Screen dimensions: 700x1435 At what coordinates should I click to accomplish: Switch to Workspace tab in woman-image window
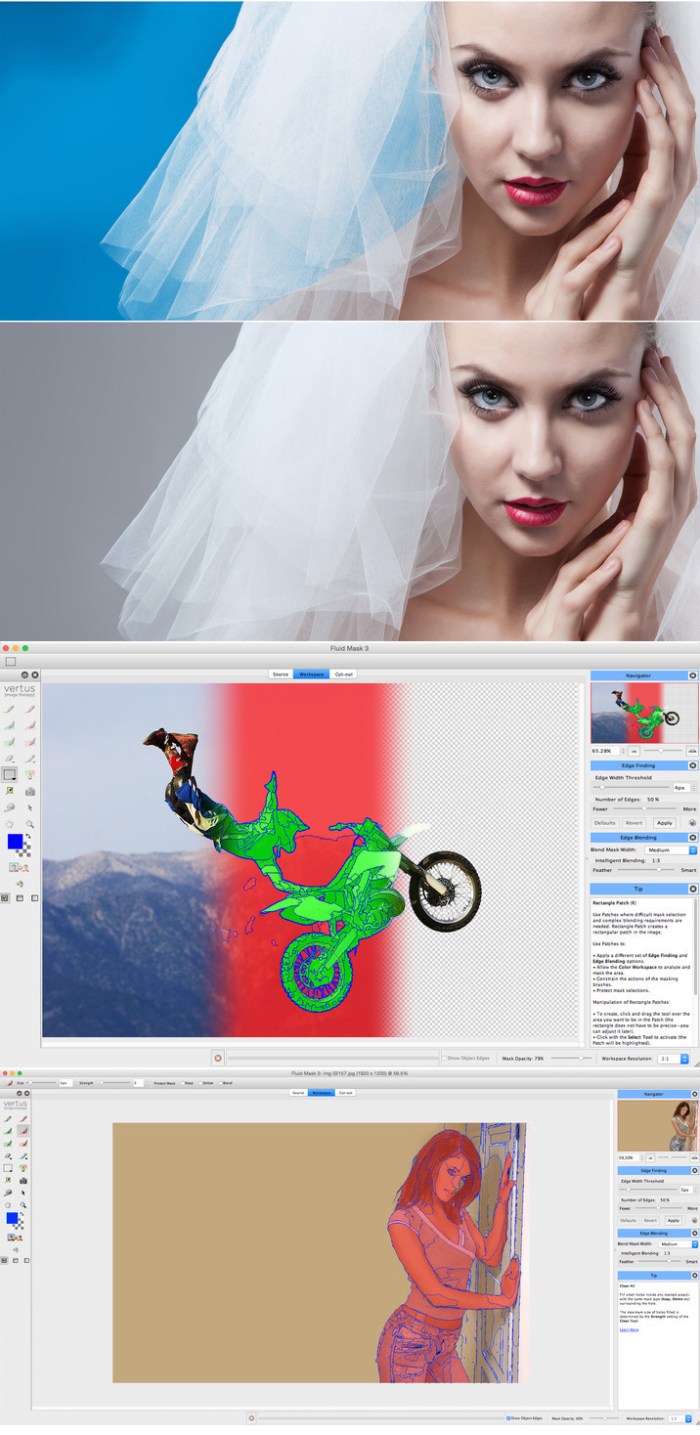[320, 1093]
